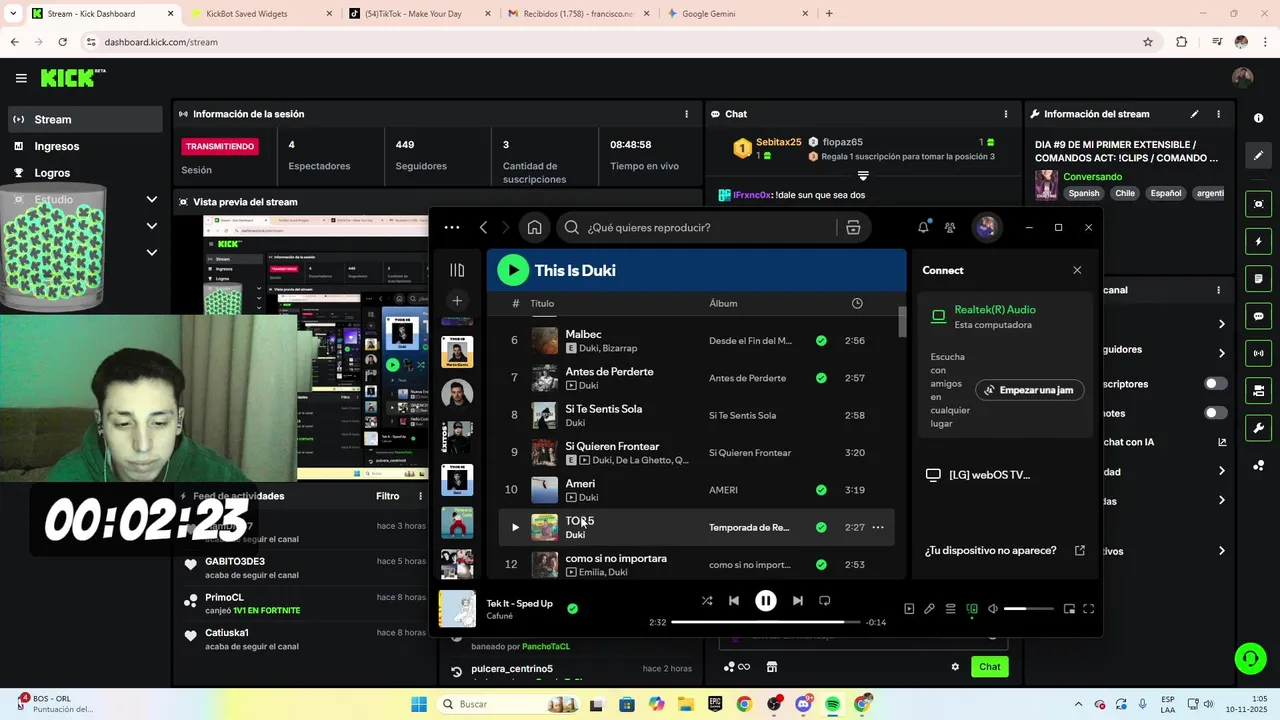Enter Spotify full screen mode
1280x720 pixels.
(1089, 608)
